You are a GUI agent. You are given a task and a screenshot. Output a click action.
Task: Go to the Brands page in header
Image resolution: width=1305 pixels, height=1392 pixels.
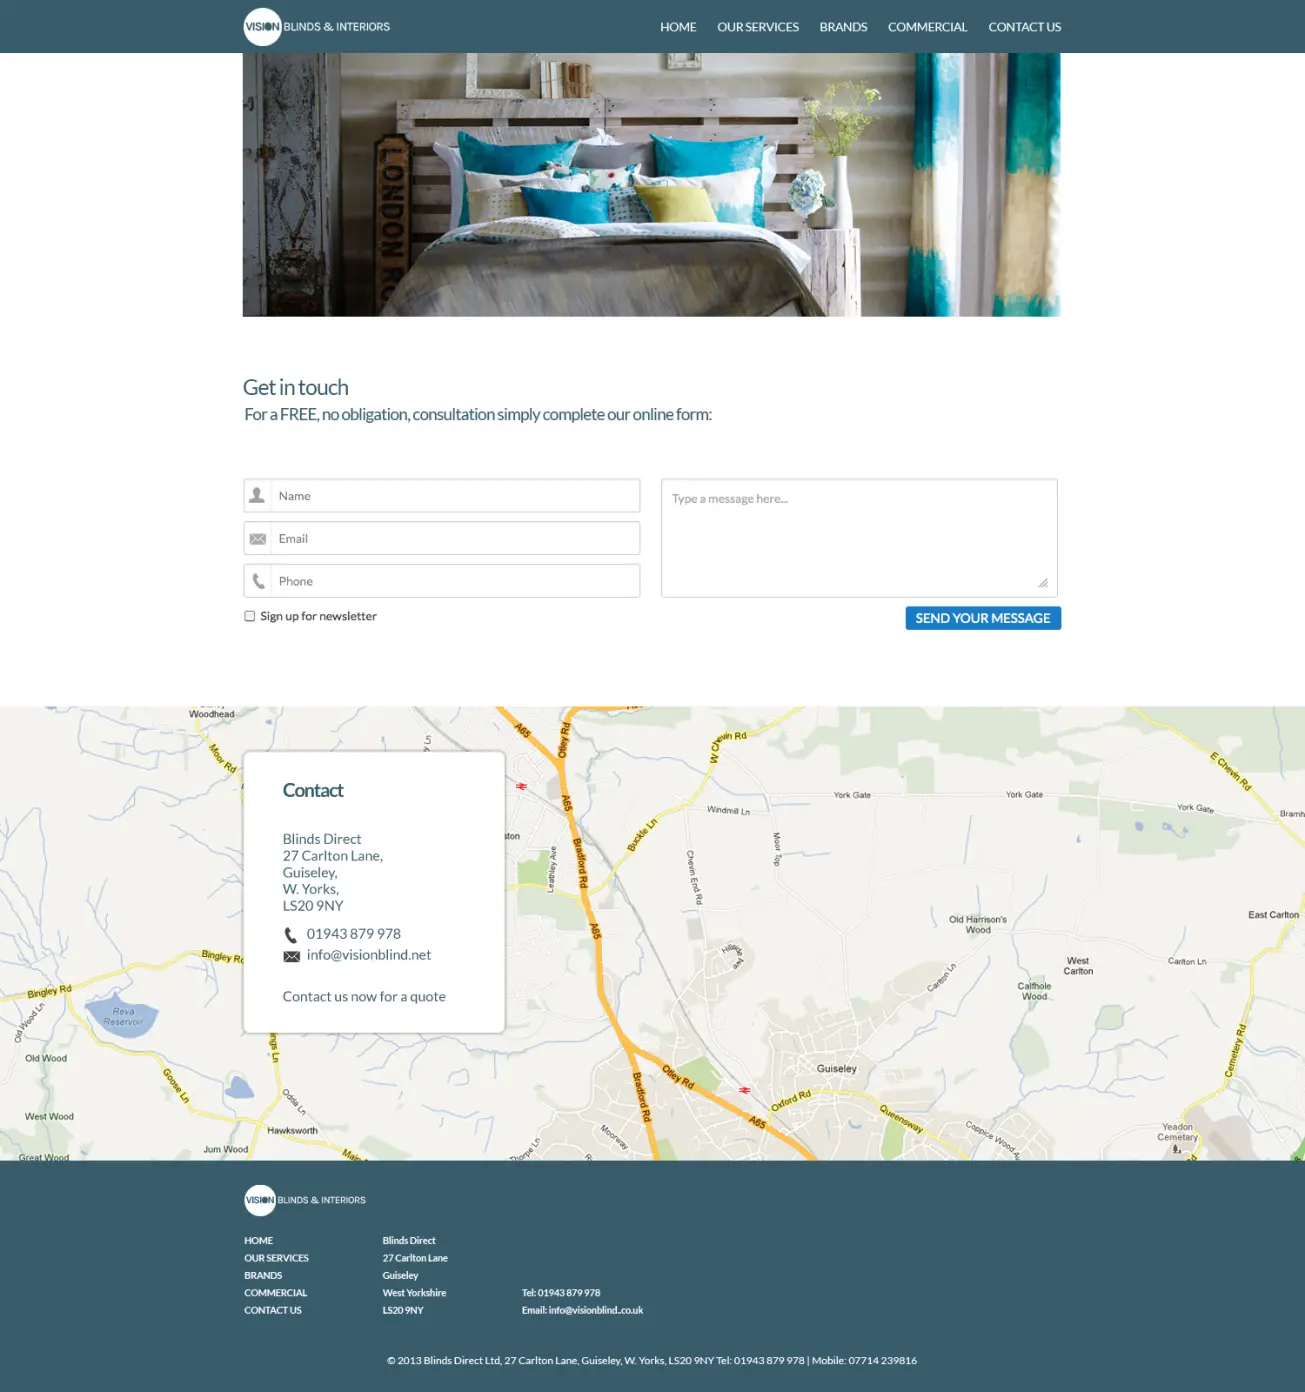click(x=843, y=27)
